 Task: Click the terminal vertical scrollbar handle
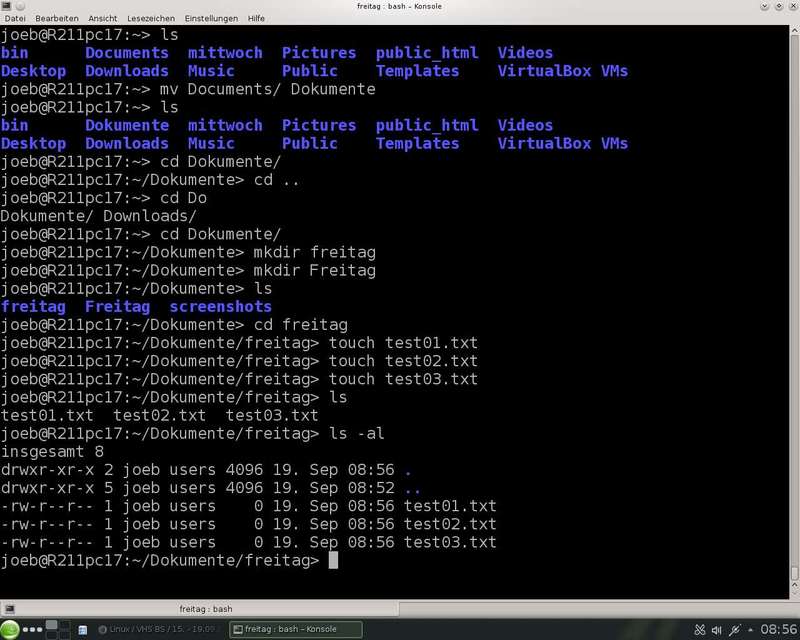pyautogui.click(x=794, y=573)
